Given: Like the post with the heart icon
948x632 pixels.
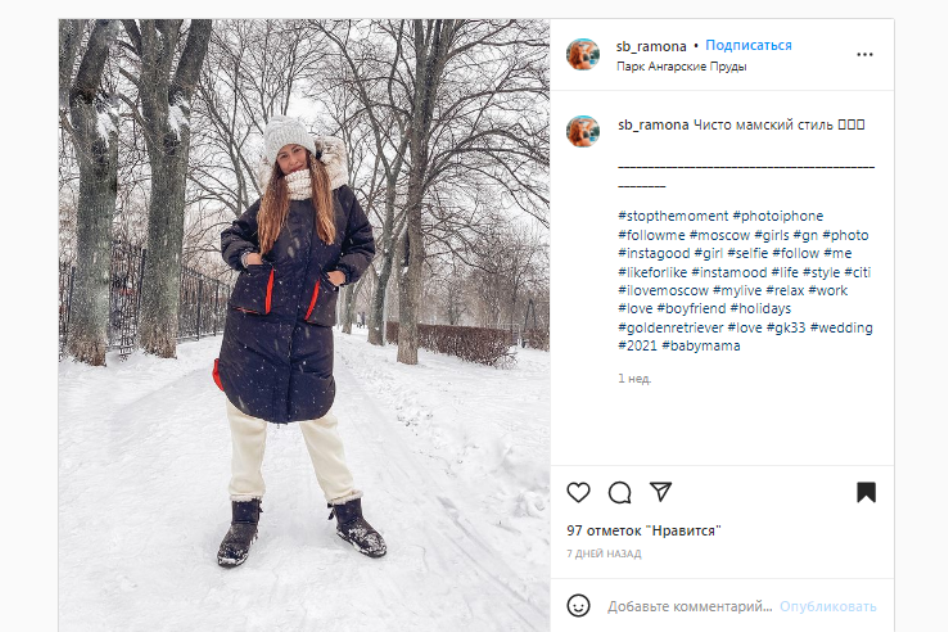Looking at the screenshot, I should click(x=578, y=492).
